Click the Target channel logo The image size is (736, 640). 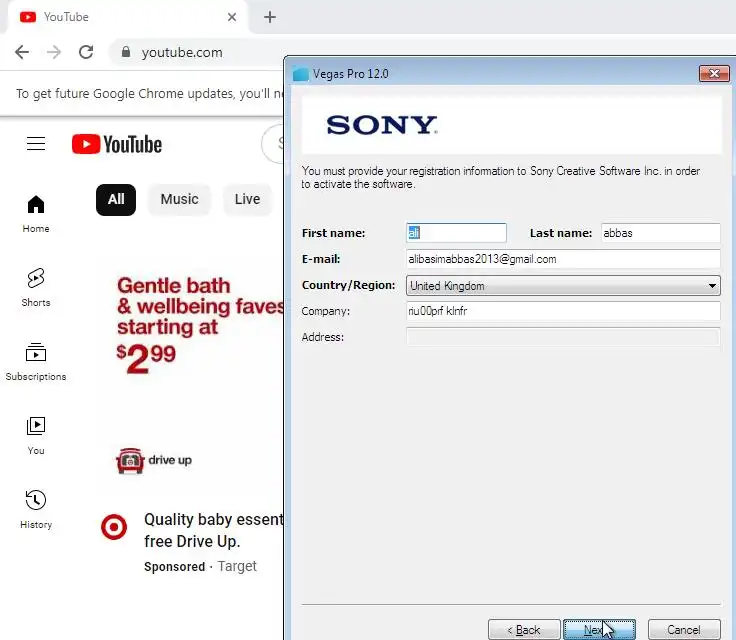114,527
